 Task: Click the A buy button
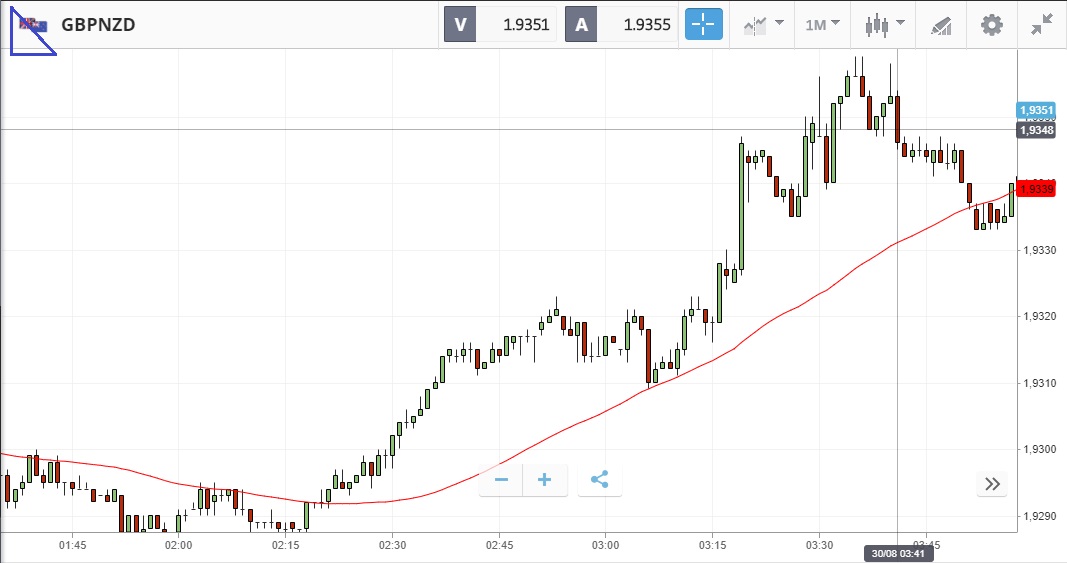pos(581,25)
